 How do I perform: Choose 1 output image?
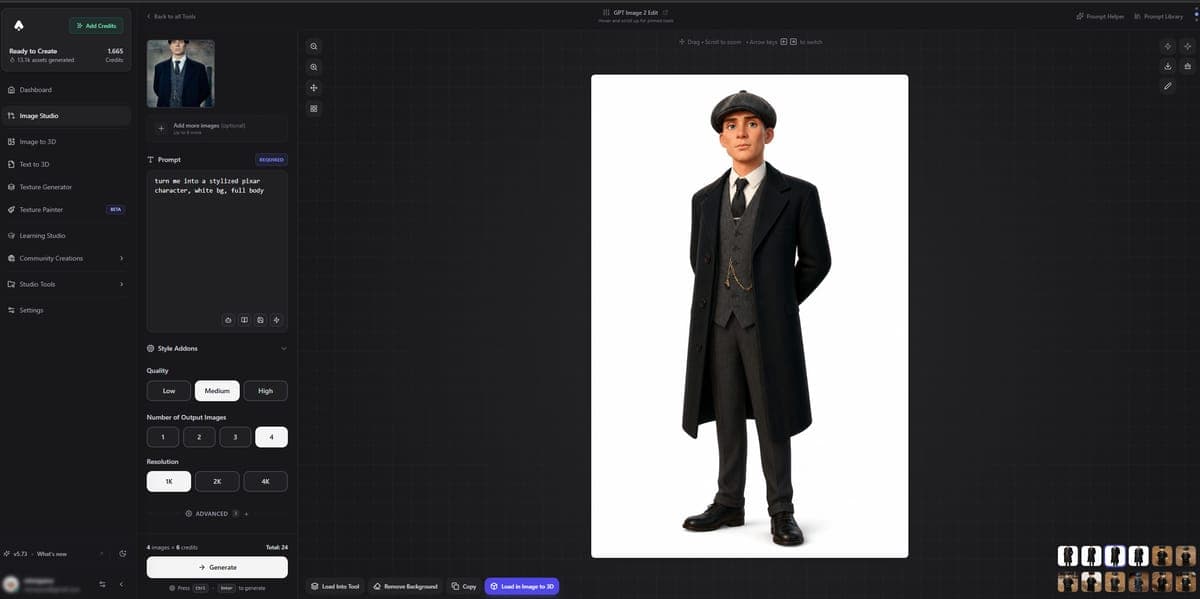163,437
